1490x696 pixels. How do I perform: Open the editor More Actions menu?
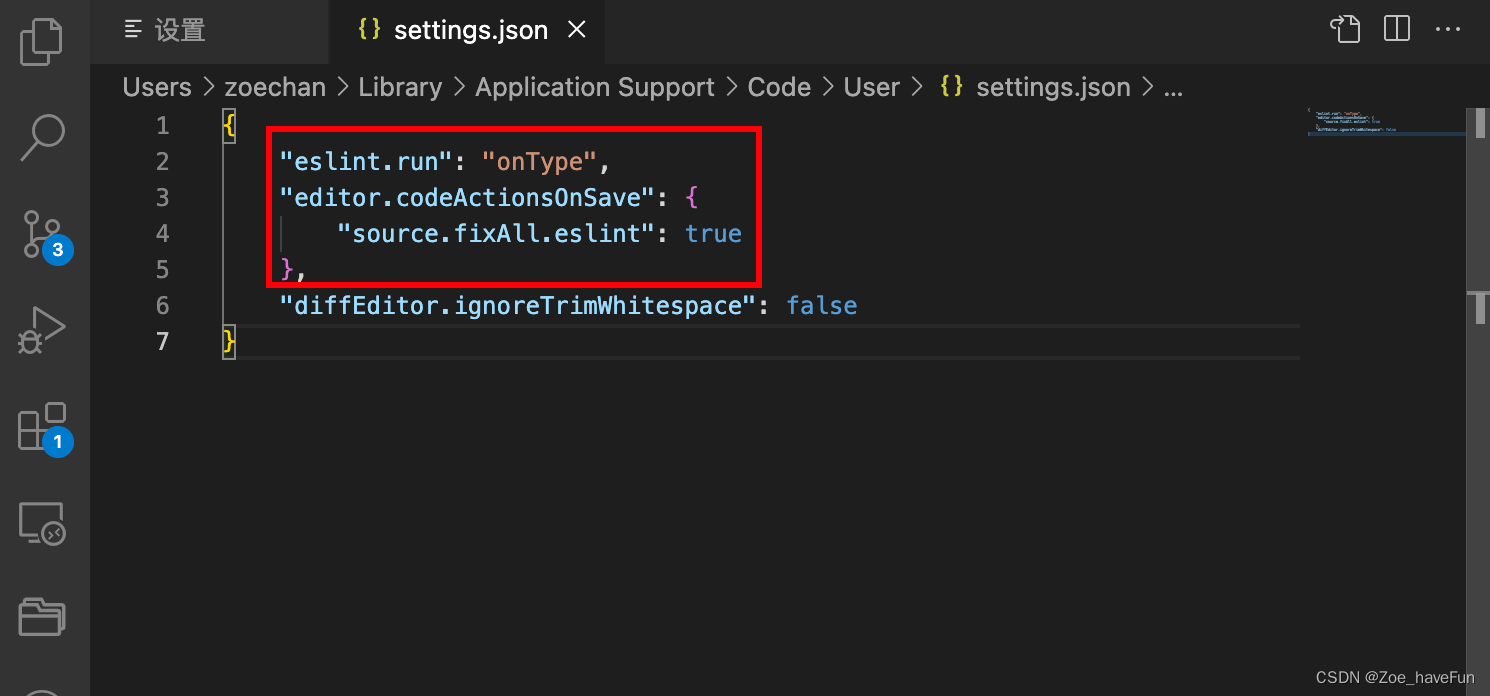coord(1448,29)
